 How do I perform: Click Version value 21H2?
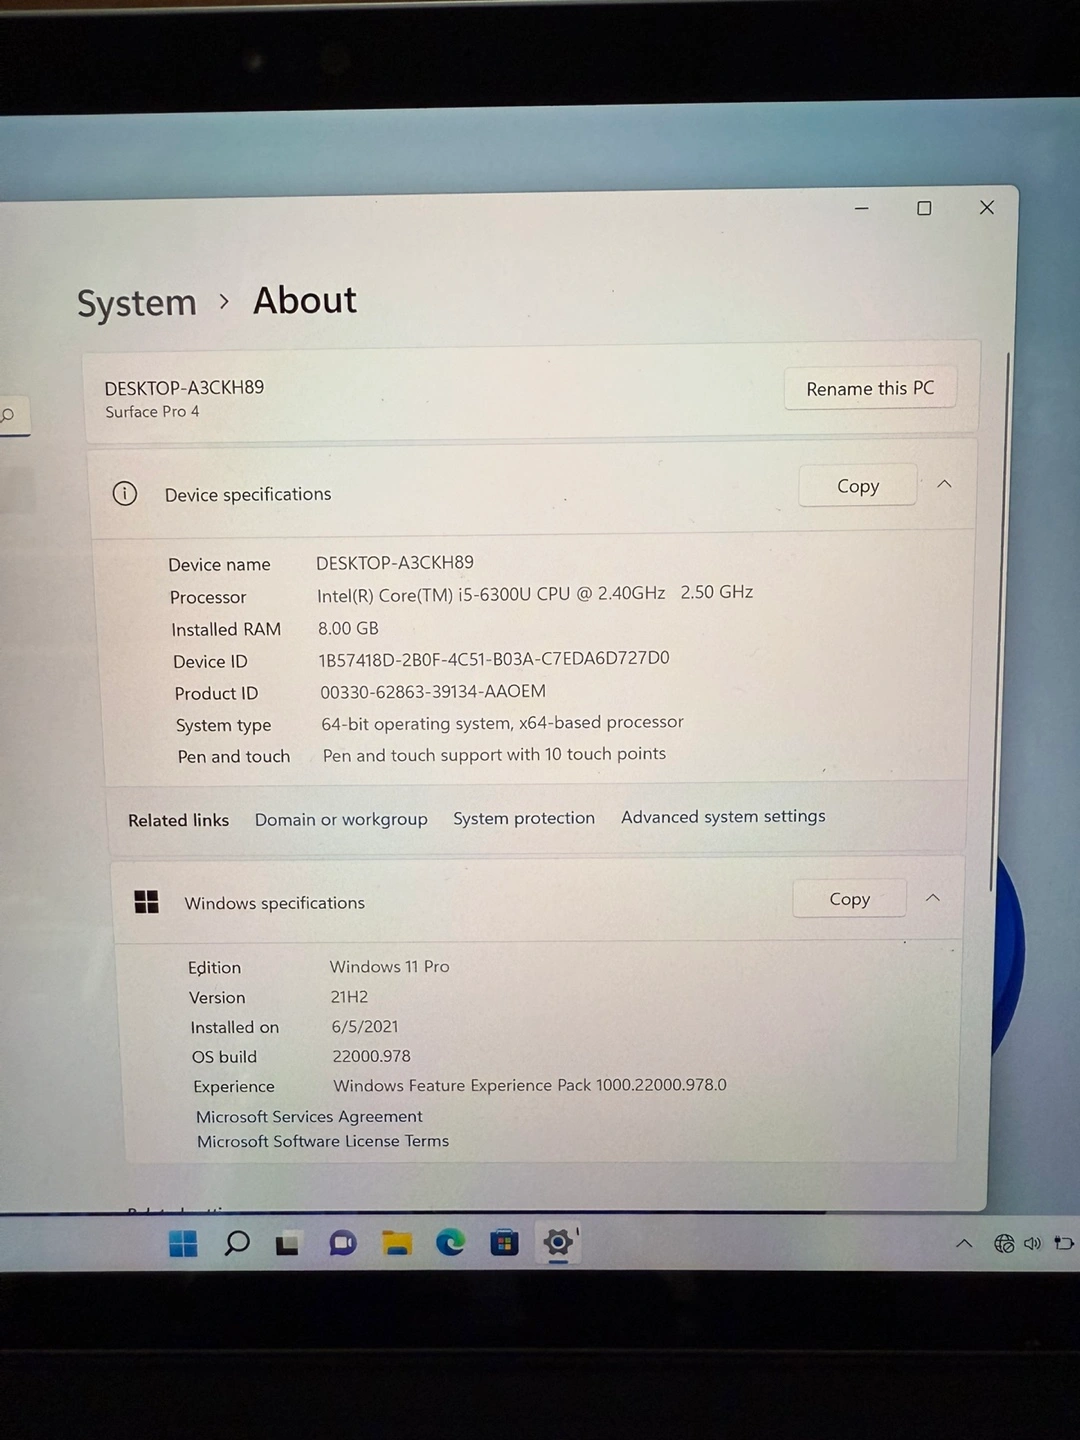tap(349, 997)
